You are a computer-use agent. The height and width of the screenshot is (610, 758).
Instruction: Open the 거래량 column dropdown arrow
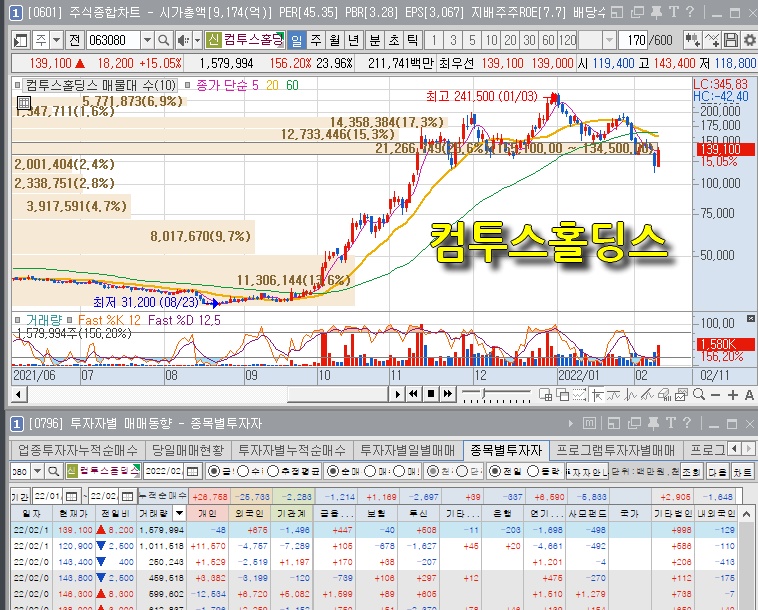coord(179,513)
